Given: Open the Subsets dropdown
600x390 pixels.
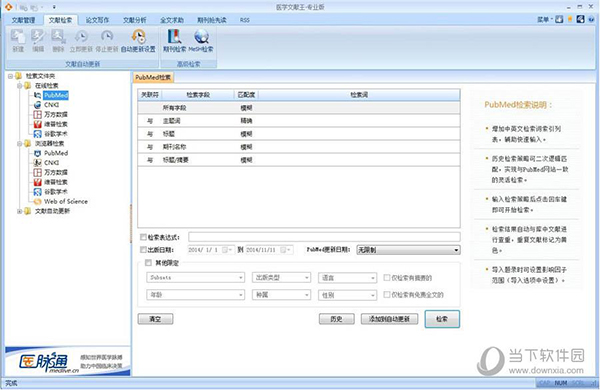Looking at the screenshot, I should [195, 277].
